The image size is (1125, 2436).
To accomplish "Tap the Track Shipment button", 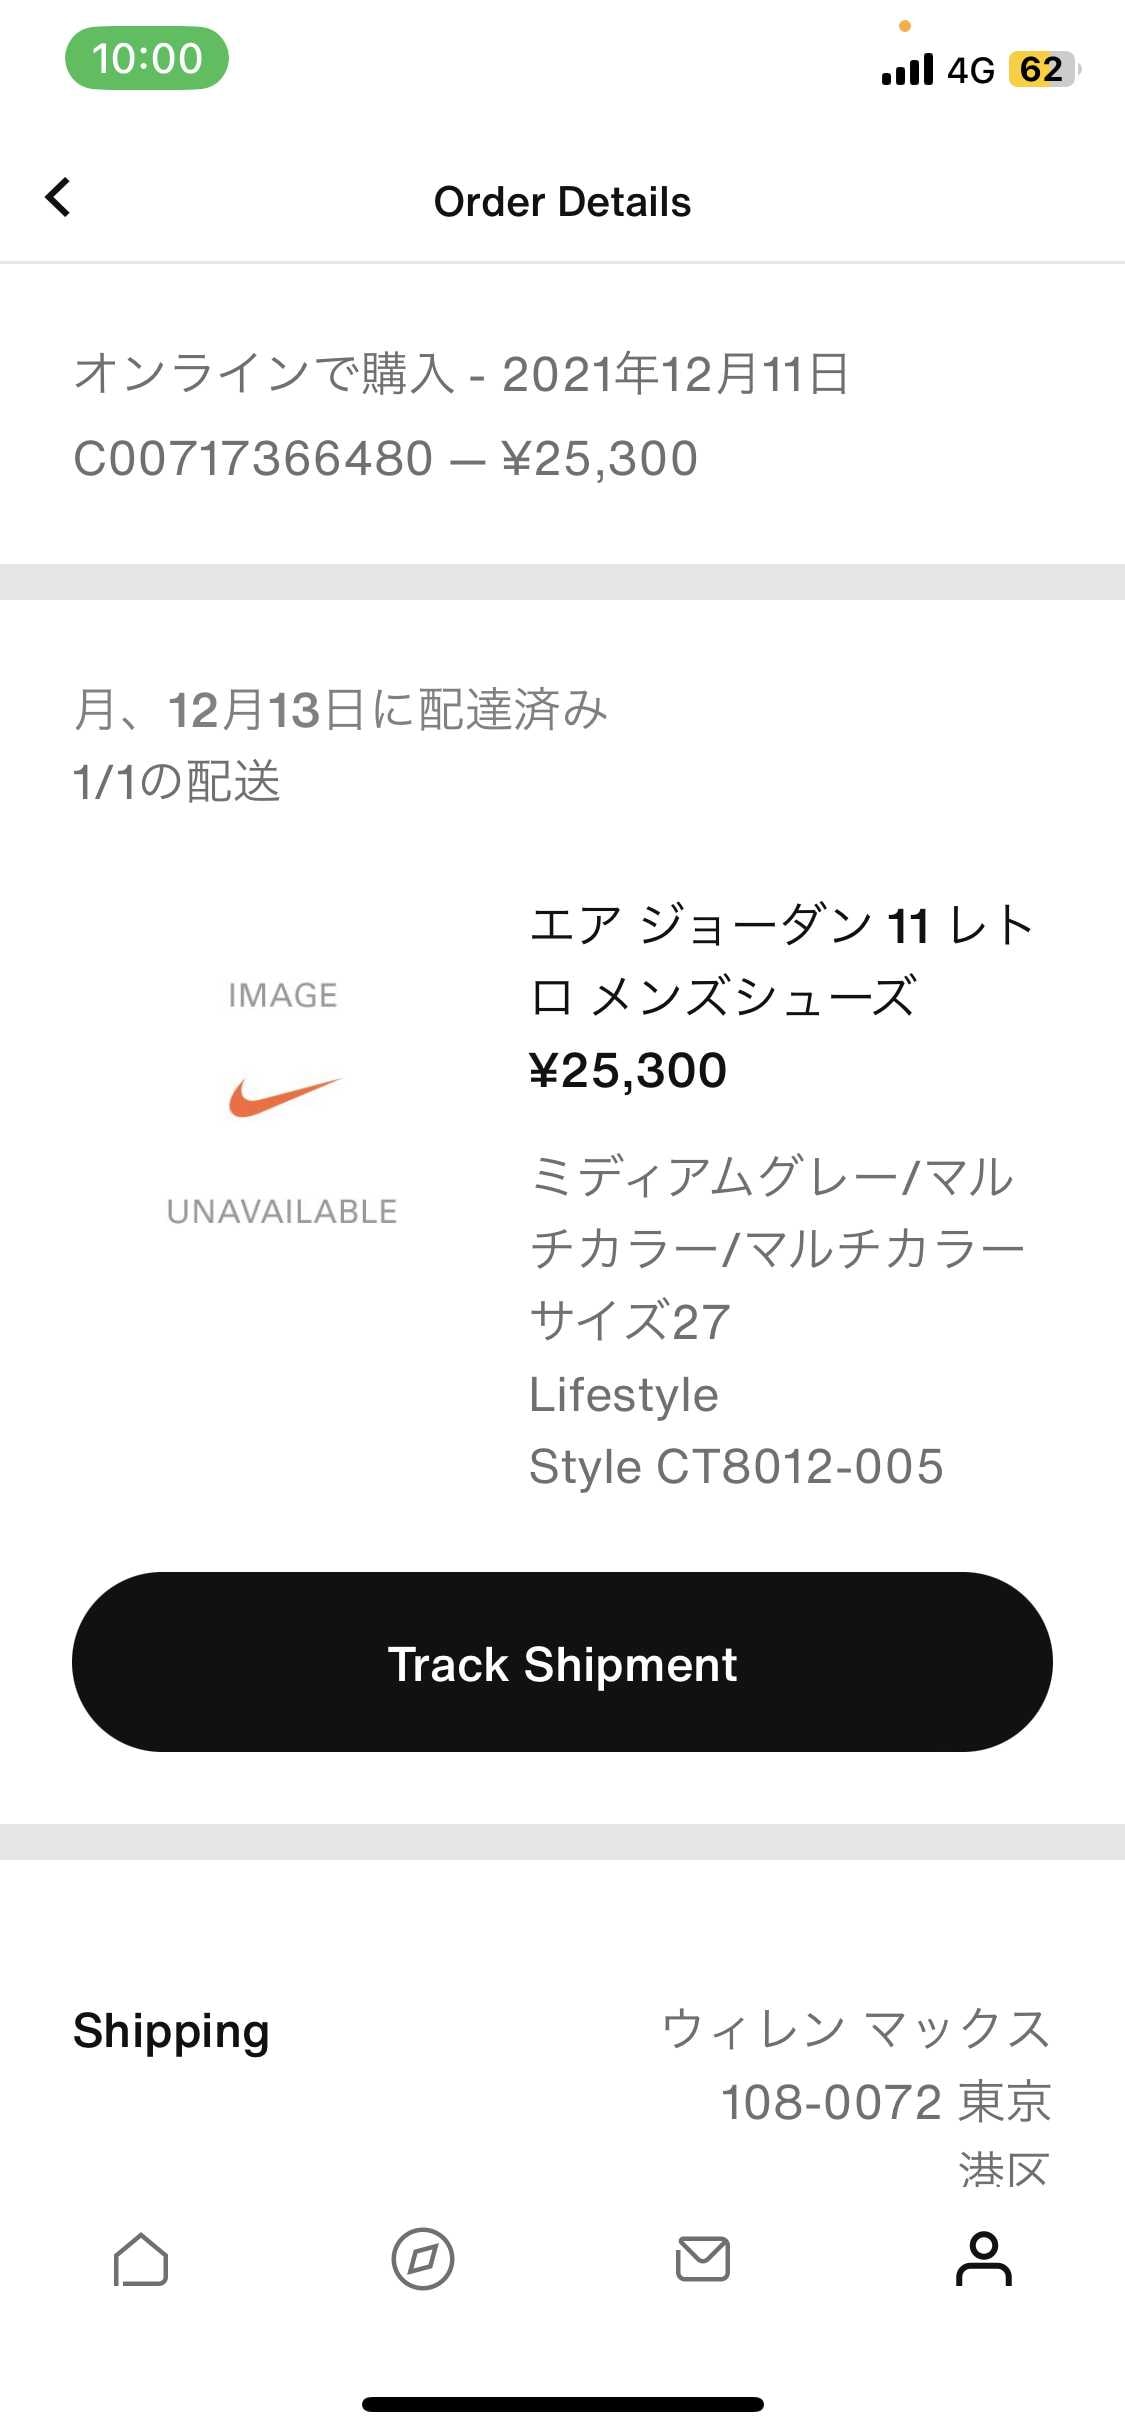I will (562, 1664).
